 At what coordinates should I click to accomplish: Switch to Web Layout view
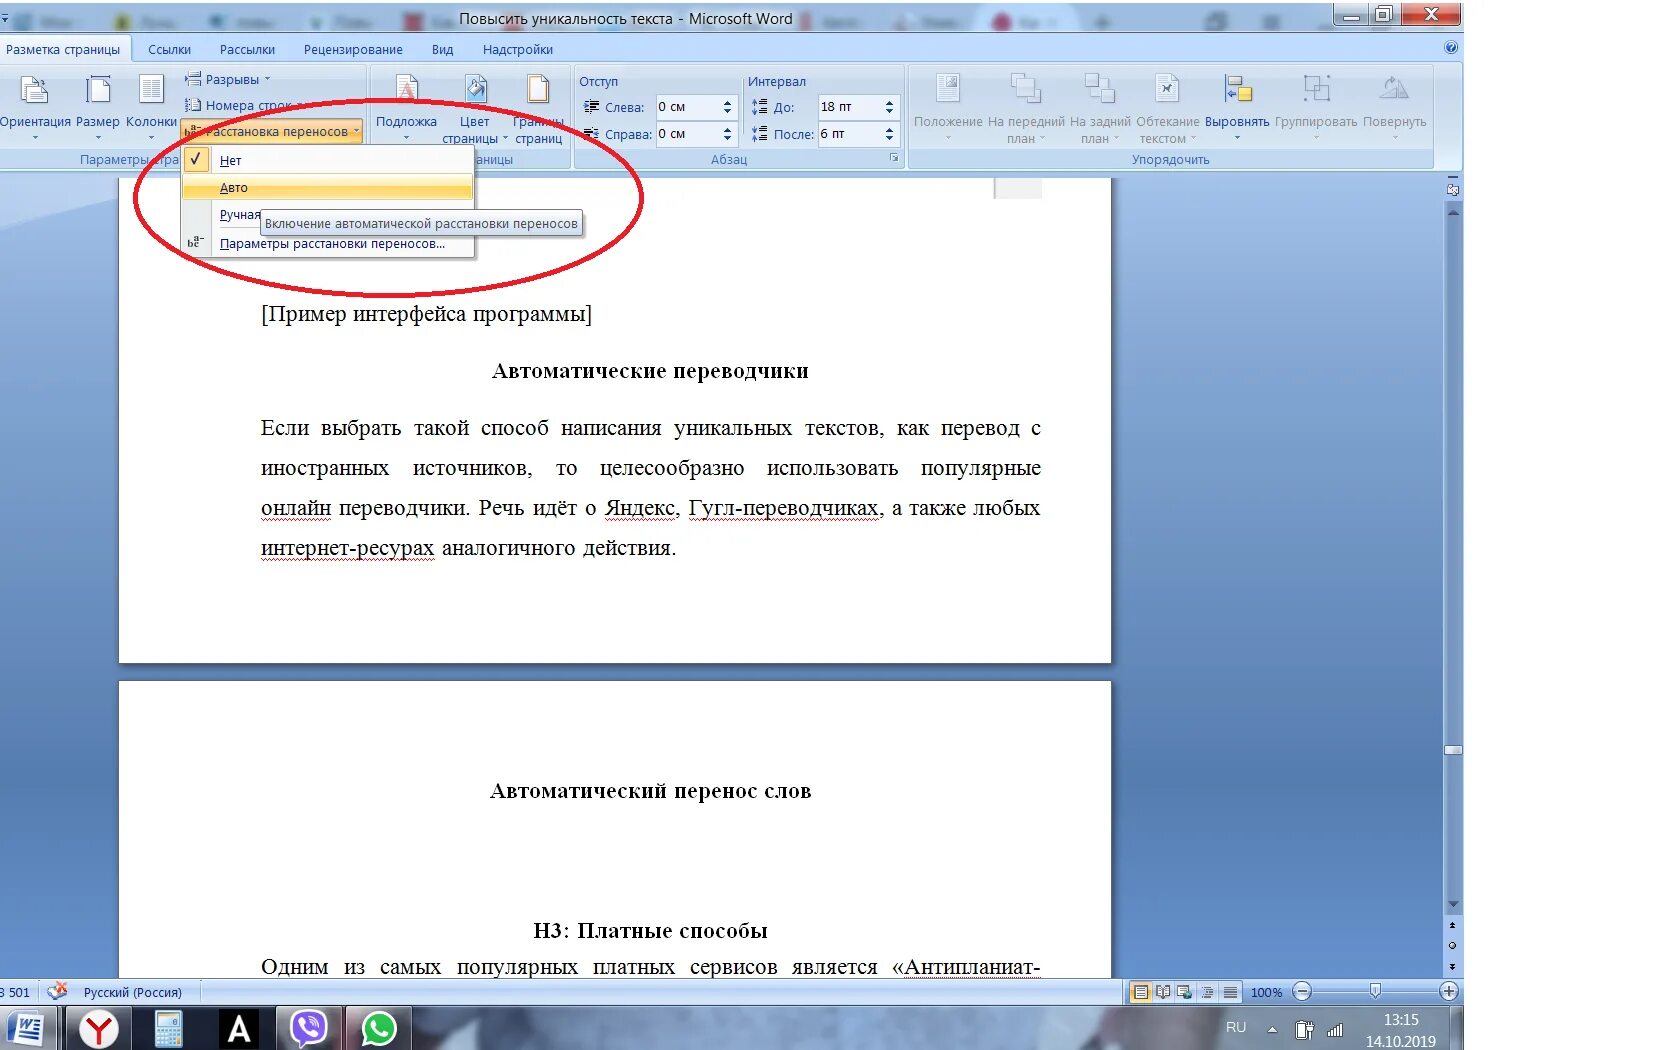[x=1185, y=992]
